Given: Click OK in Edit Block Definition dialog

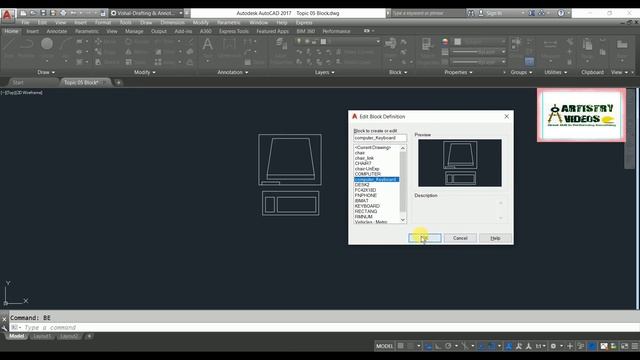Looking at the screenshot, I should pyautogui.click(x=425, y=238).
